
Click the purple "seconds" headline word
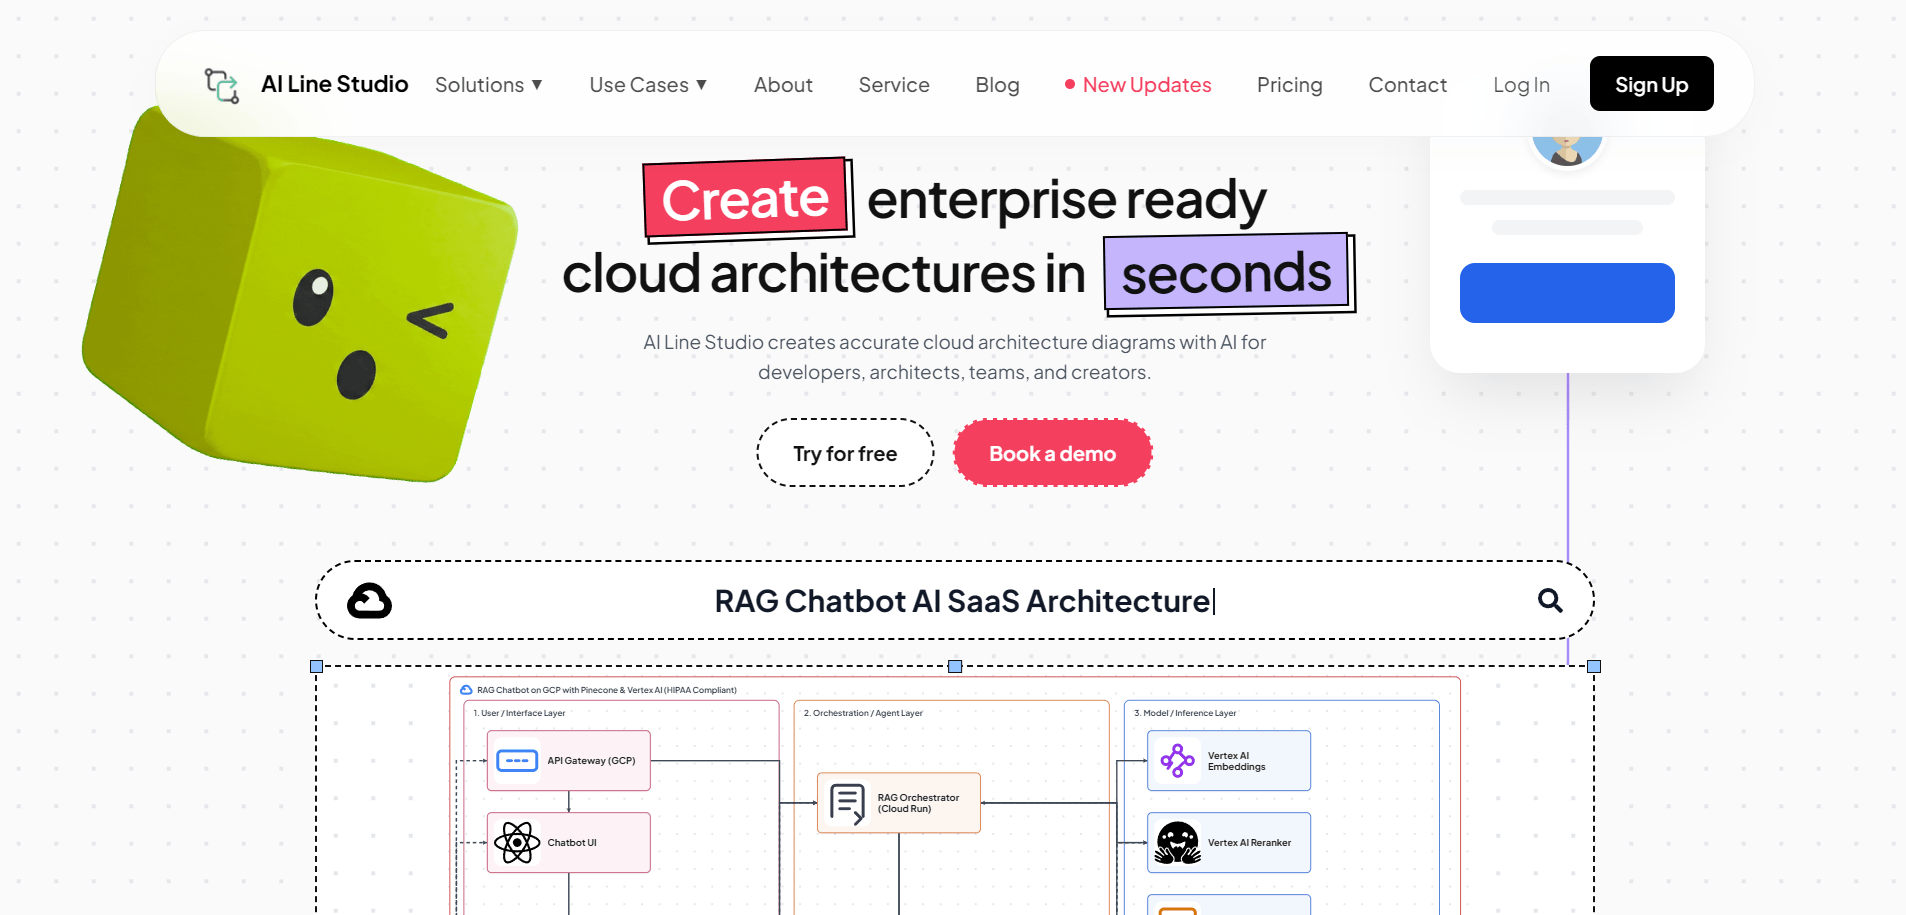[x=1227, y=273]
